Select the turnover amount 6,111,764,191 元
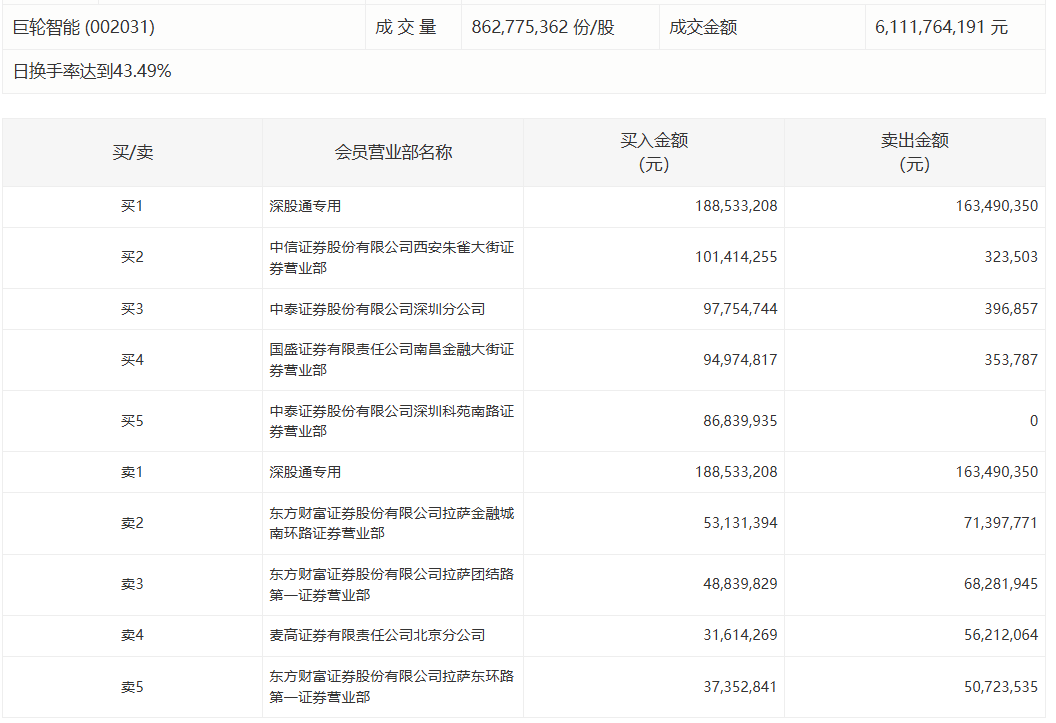Screen dimensions: 1056x723 [942, 27]
